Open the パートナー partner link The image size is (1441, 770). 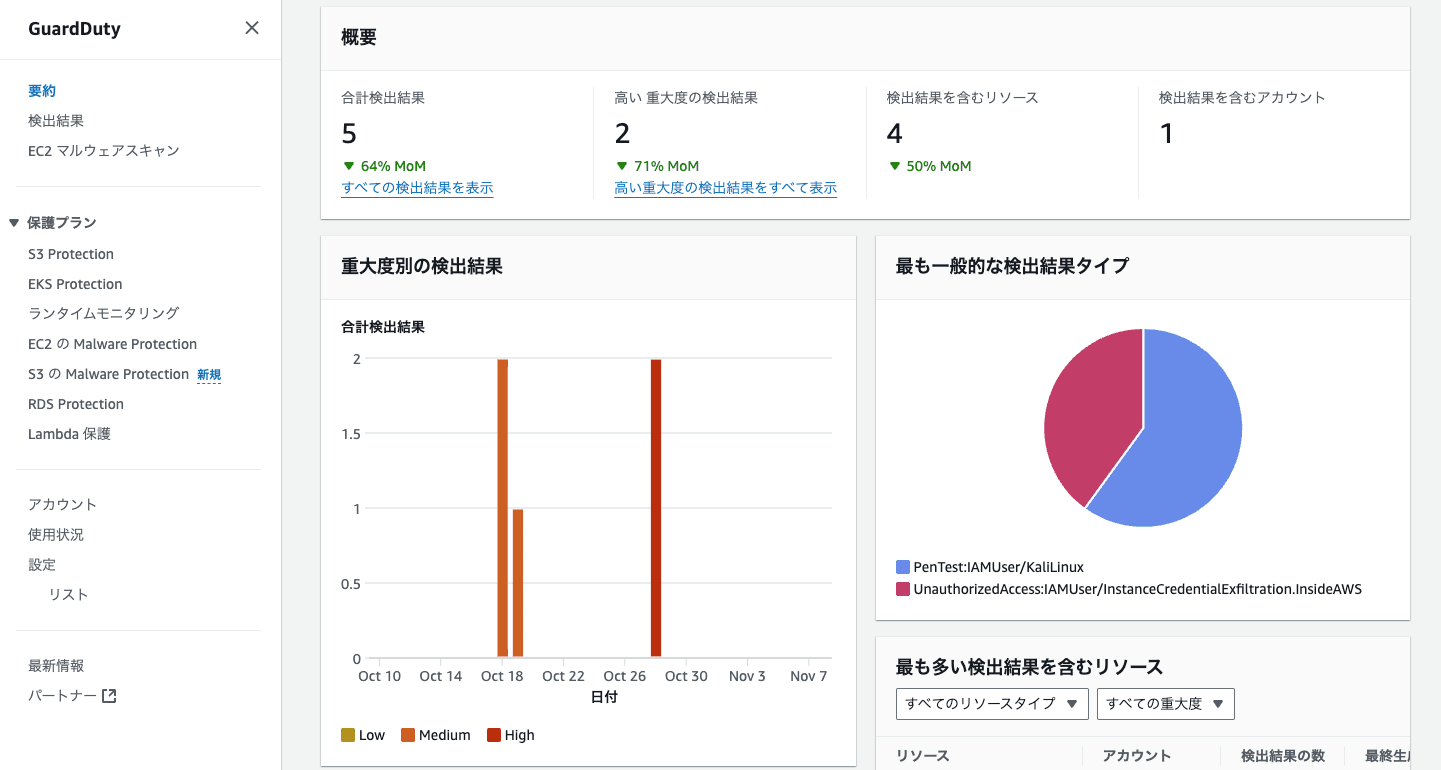pyautogui.click(x=62, y=696)
